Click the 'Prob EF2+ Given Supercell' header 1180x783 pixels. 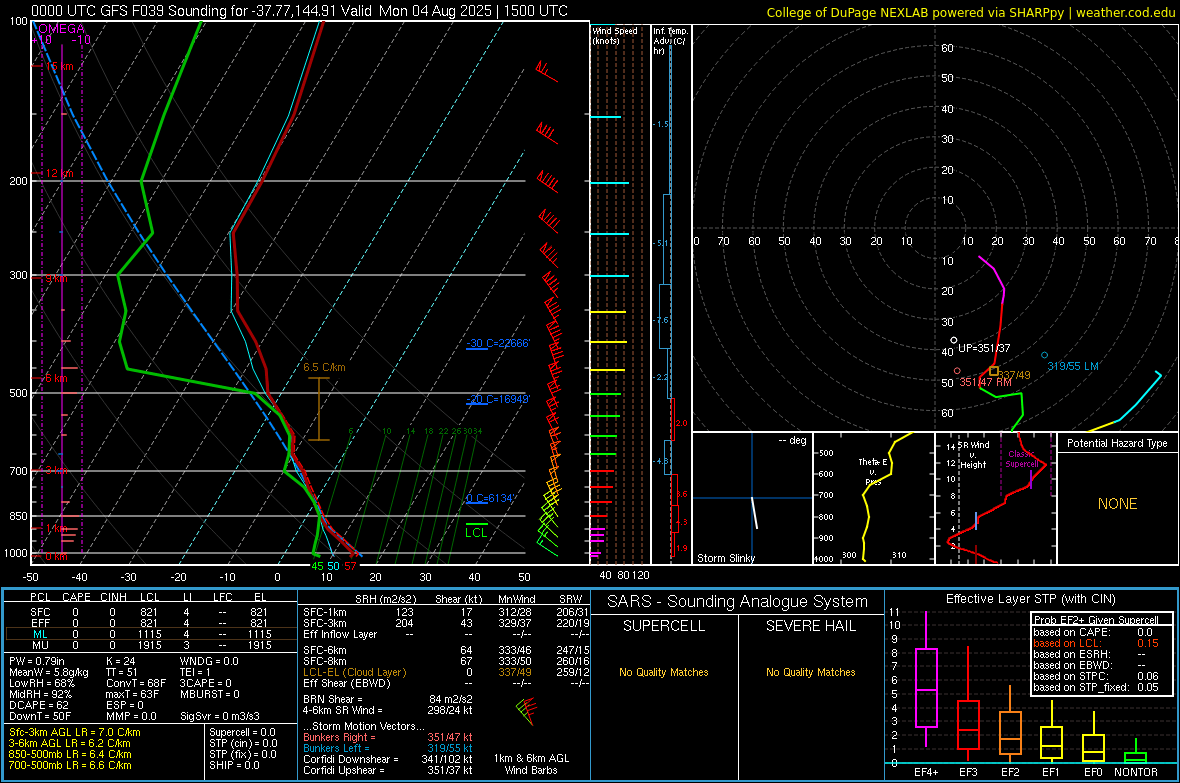1096,620
